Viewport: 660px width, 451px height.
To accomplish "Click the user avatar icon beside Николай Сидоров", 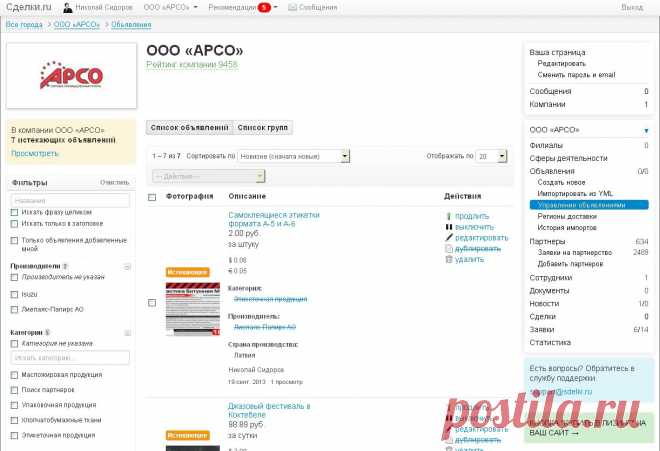I will point(67,8).
